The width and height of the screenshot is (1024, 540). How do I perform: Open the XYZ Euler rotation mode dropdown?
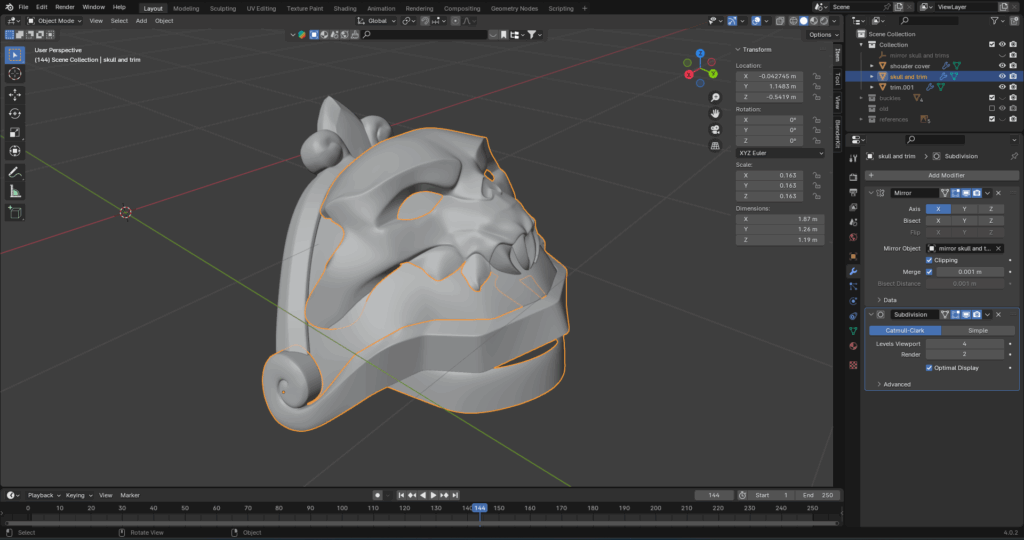pos(780,153)
